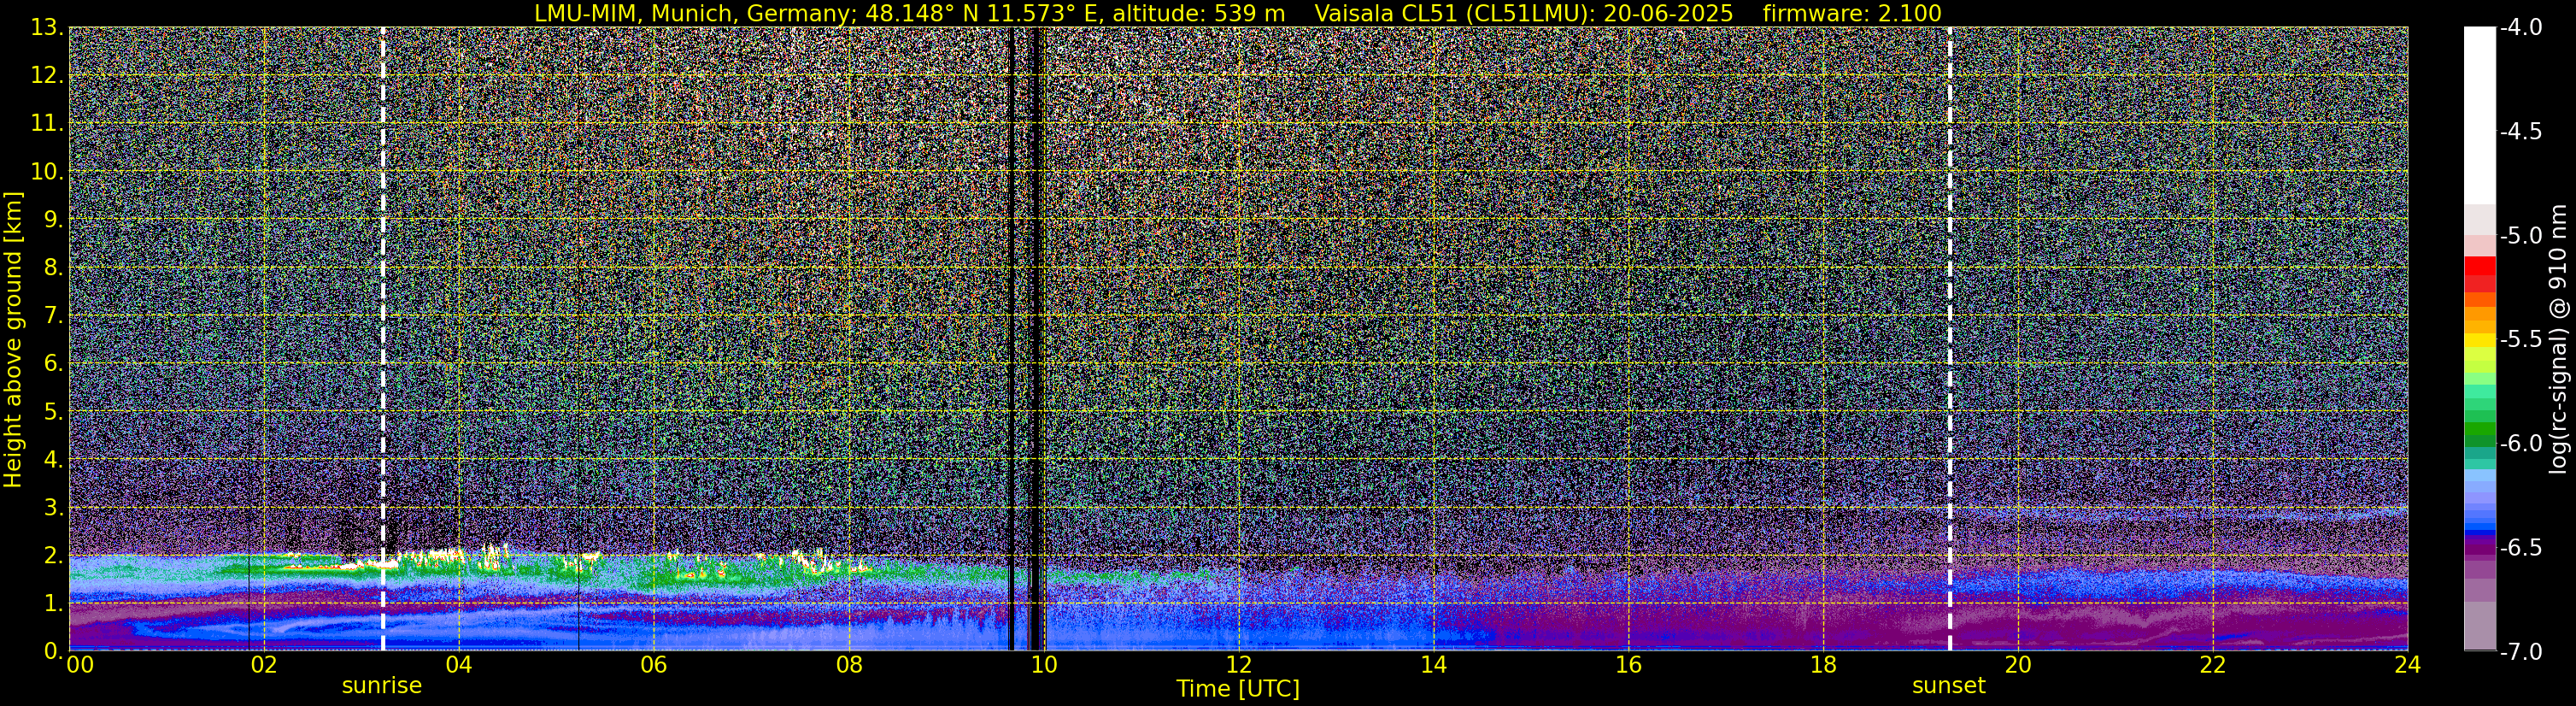Click the '02' tick on the time axis

[263, 665]
